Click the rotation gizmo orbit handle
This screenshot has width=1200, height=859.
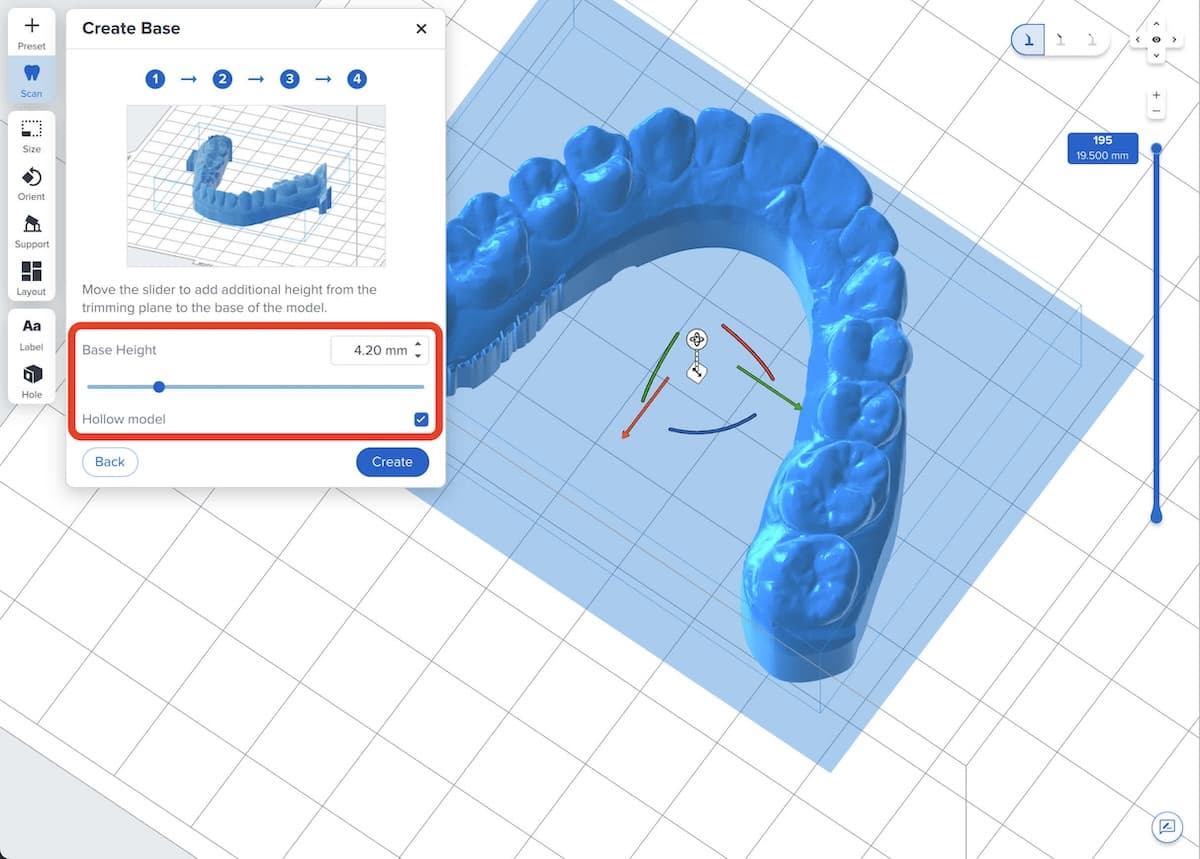697,339
